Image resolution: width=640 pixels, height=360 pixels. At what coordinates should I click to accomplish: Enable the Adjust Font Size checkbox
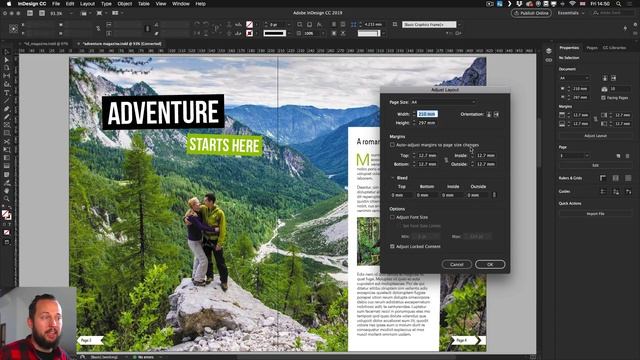pyautogui.click(x=392, y=218)
